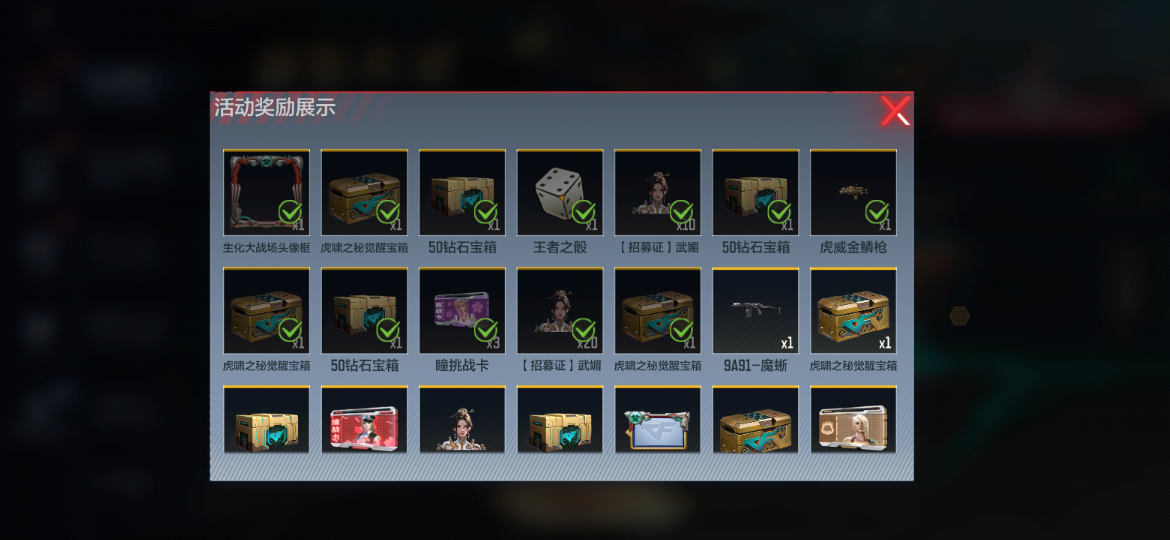
Task: Click the green checkmark on 生化大战场头像框
Action: pos(290,212)
